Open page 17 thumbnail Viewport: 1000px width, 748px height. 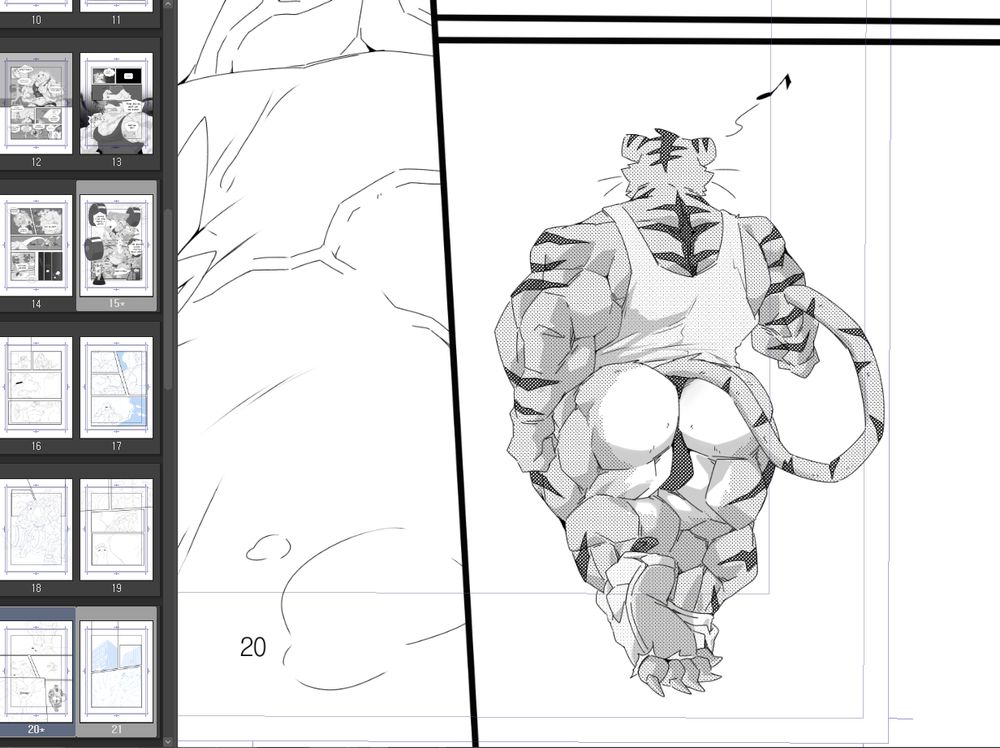click(x=116, y=388)
